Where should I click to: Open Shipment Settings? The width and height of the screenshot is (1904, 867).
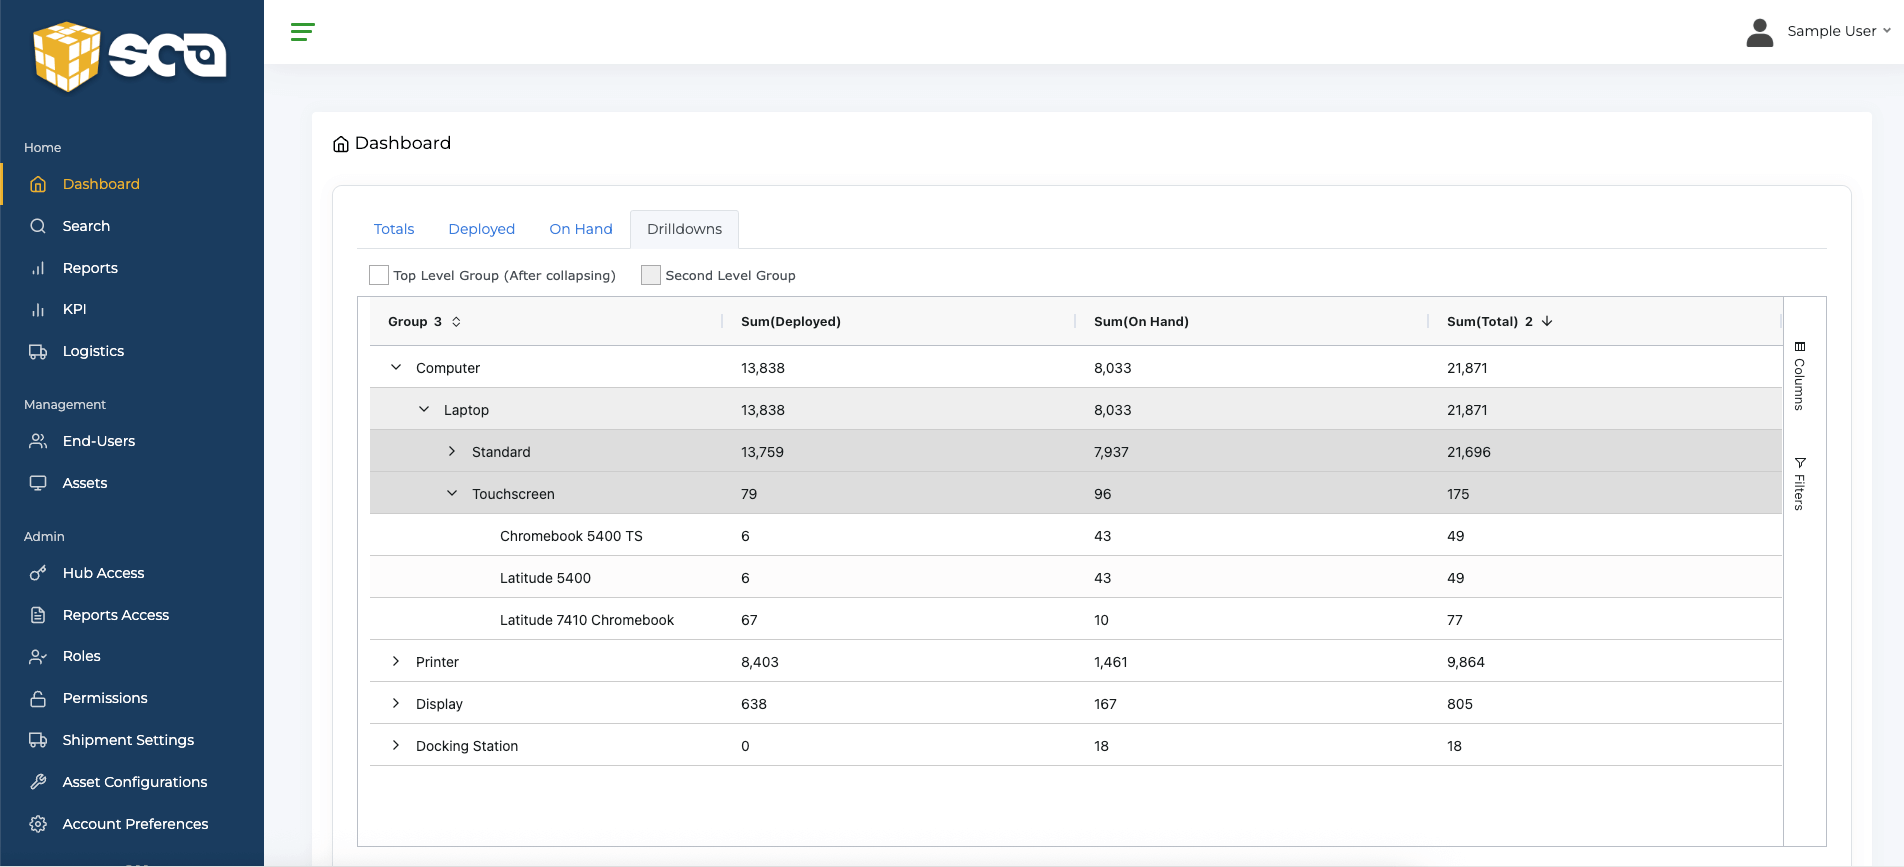(128, 740)
